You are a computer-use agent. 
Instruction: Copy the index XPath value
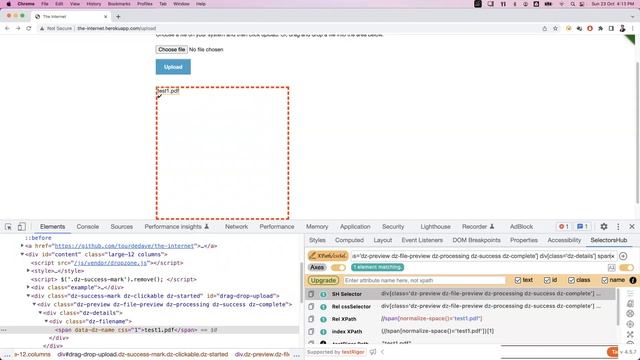point(311,331)
